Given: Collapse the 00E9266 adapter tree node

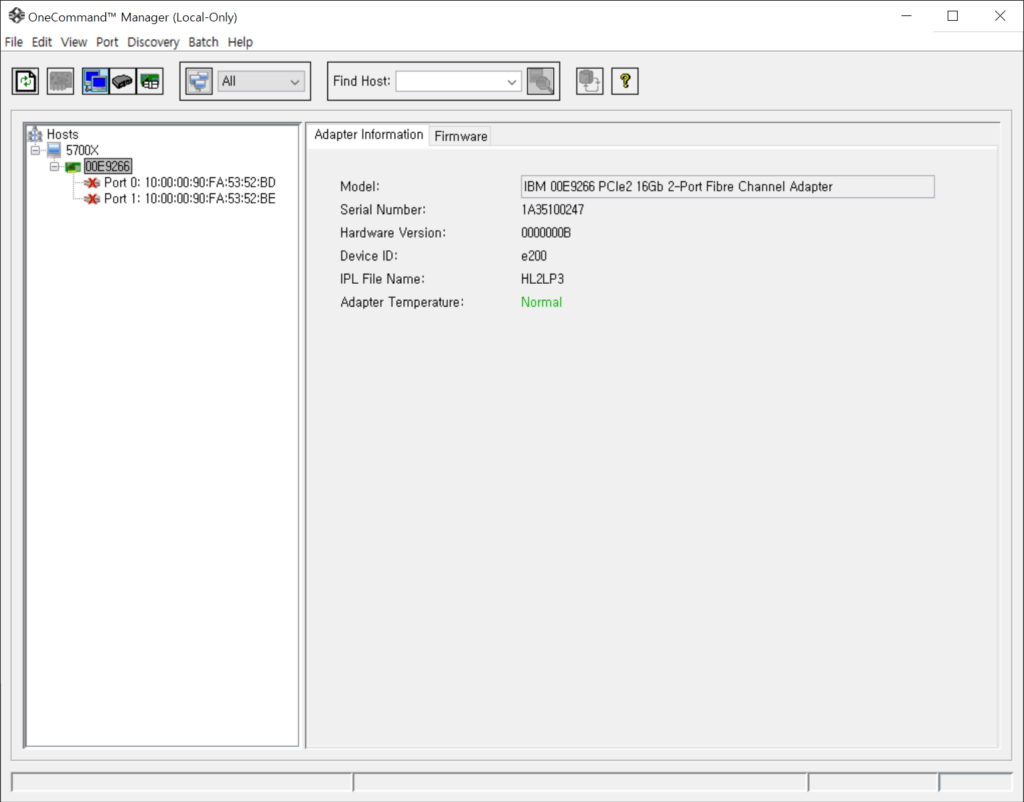Looking at the screenshot, I should pyautogui.click(x=55, y=166).
